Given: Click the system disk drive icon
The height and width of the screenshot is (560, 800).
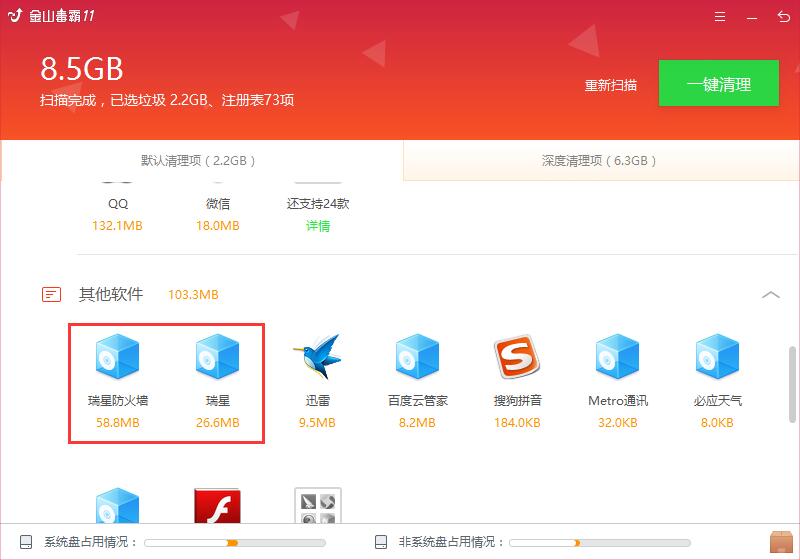Looking at the screenshot, I should point(26,542).
